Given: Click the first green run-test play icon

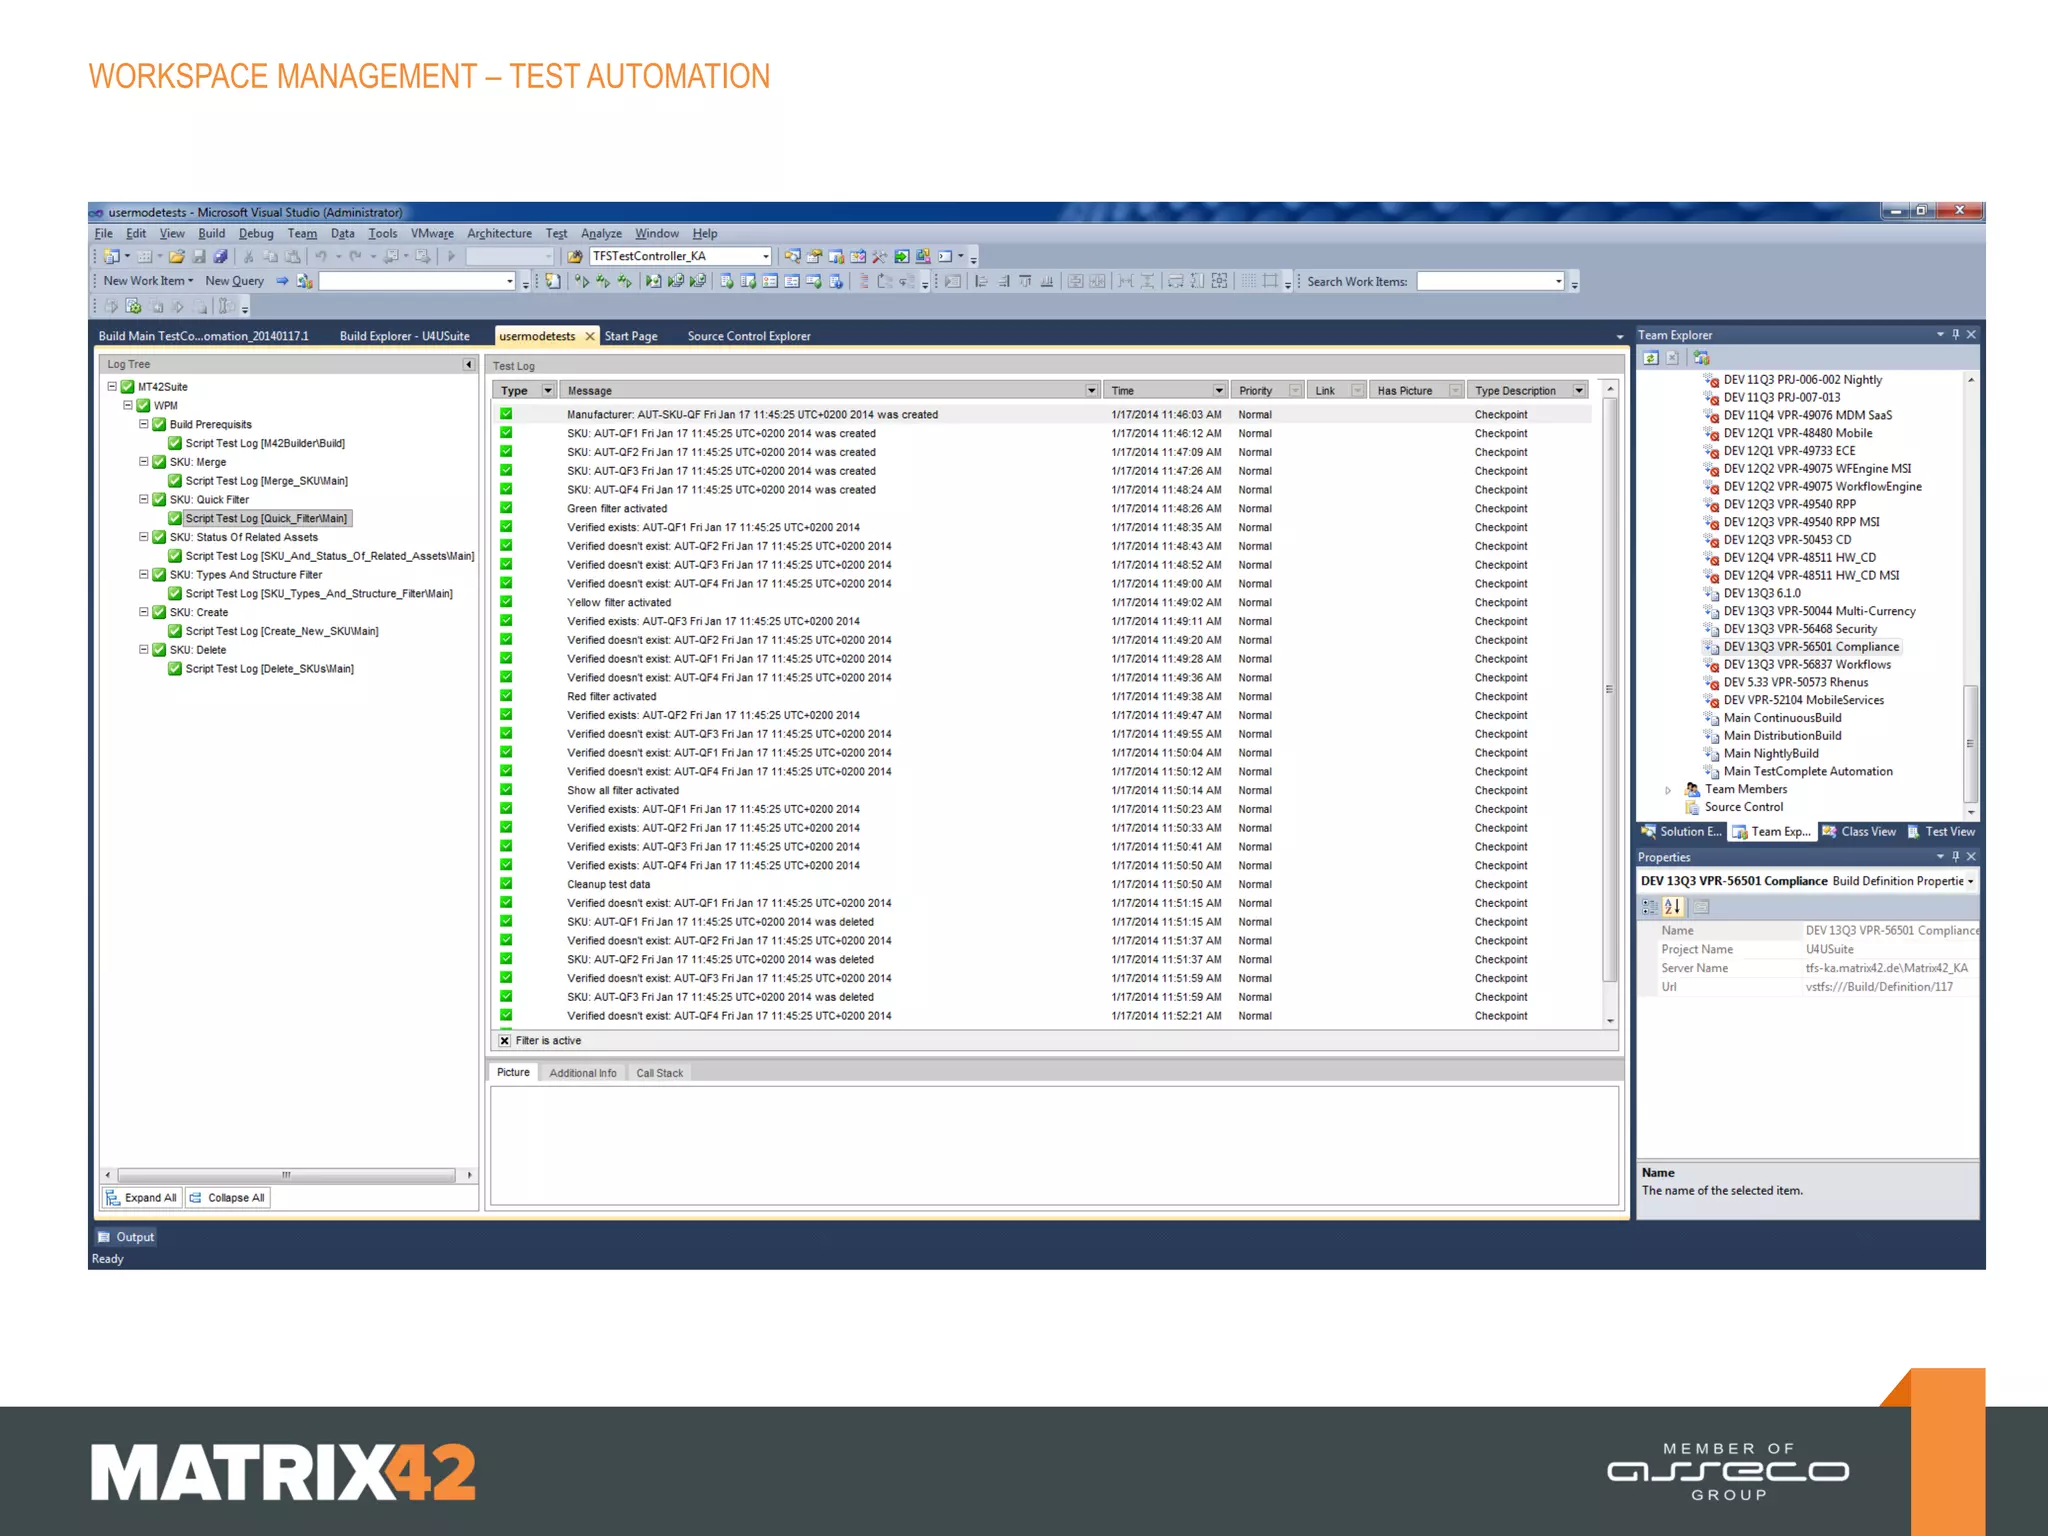Looking at the screenshot, I should pyautogui.click(x=582, y=282).
